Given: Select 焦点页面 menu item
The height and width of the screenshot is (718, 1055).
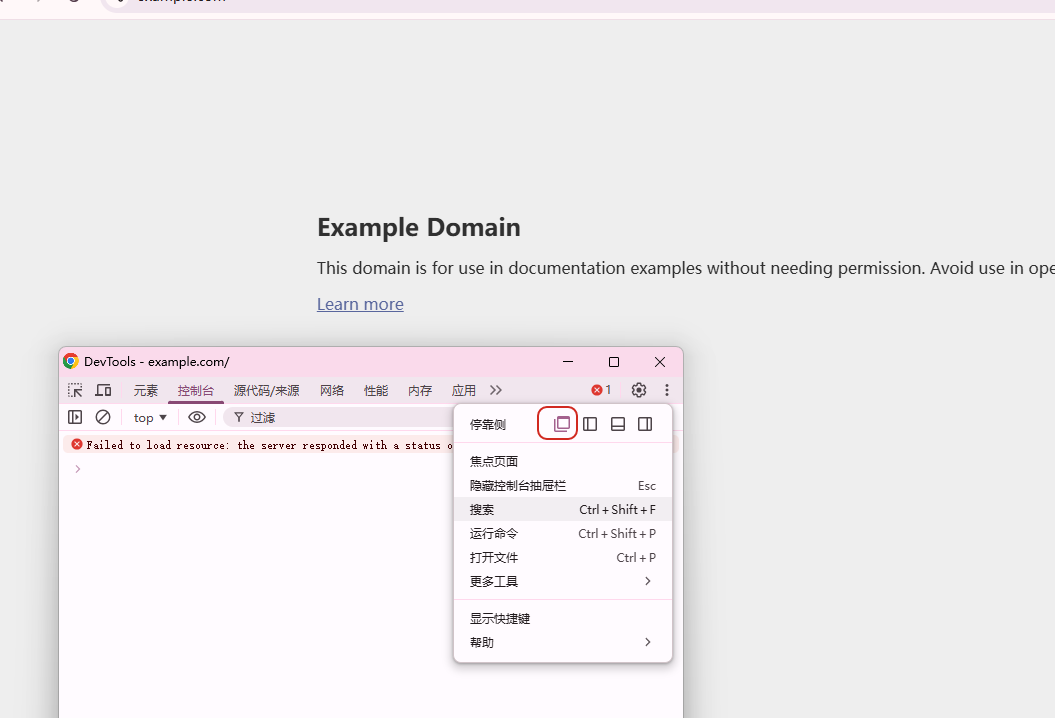Looking at the screenshot, I should [562, 462].
